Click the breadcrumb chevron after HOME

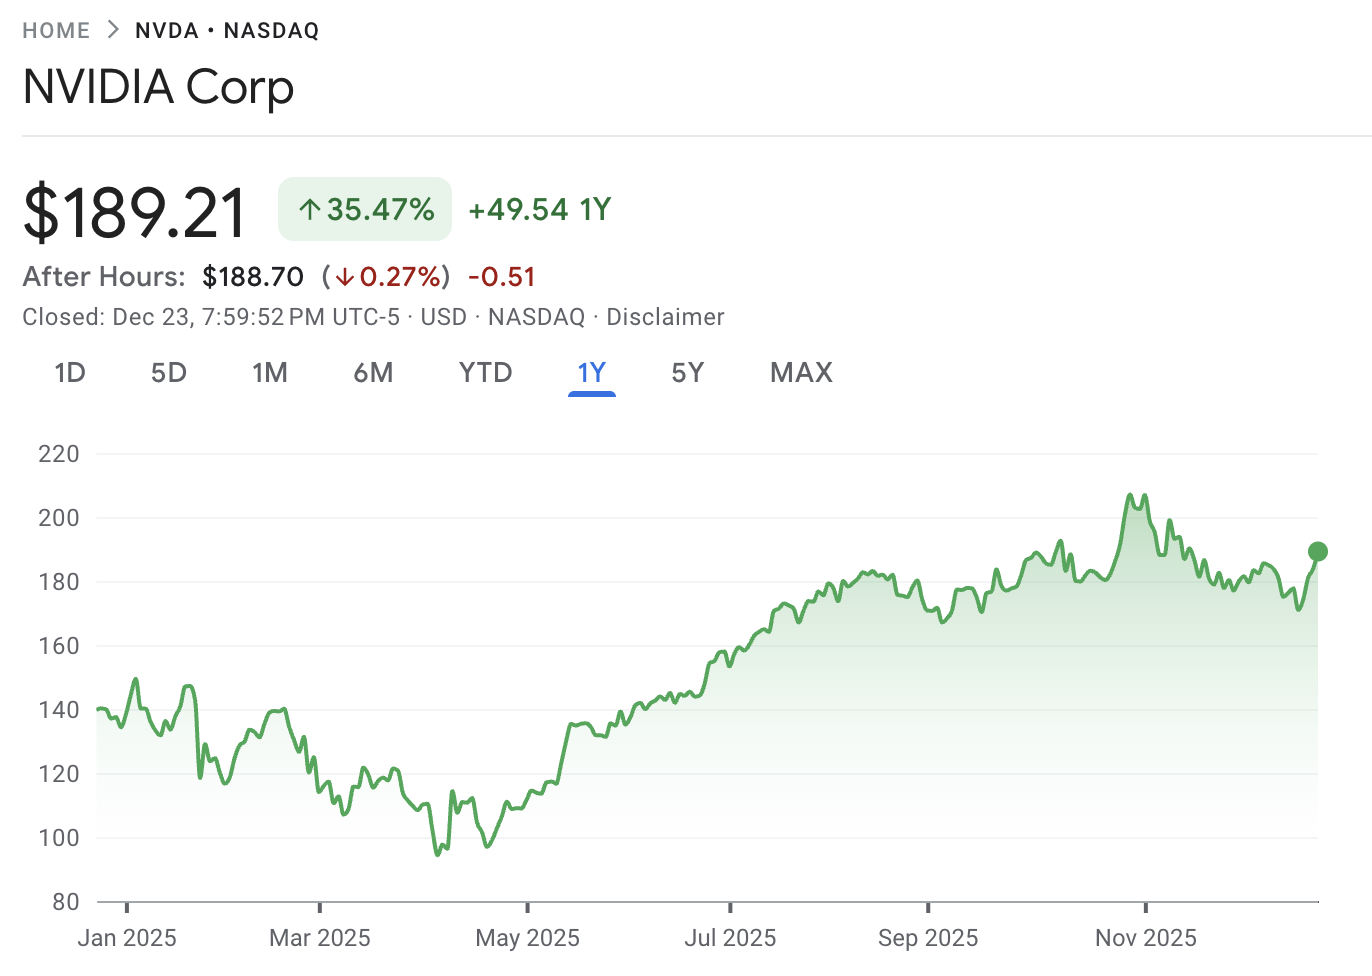[112, 29]
